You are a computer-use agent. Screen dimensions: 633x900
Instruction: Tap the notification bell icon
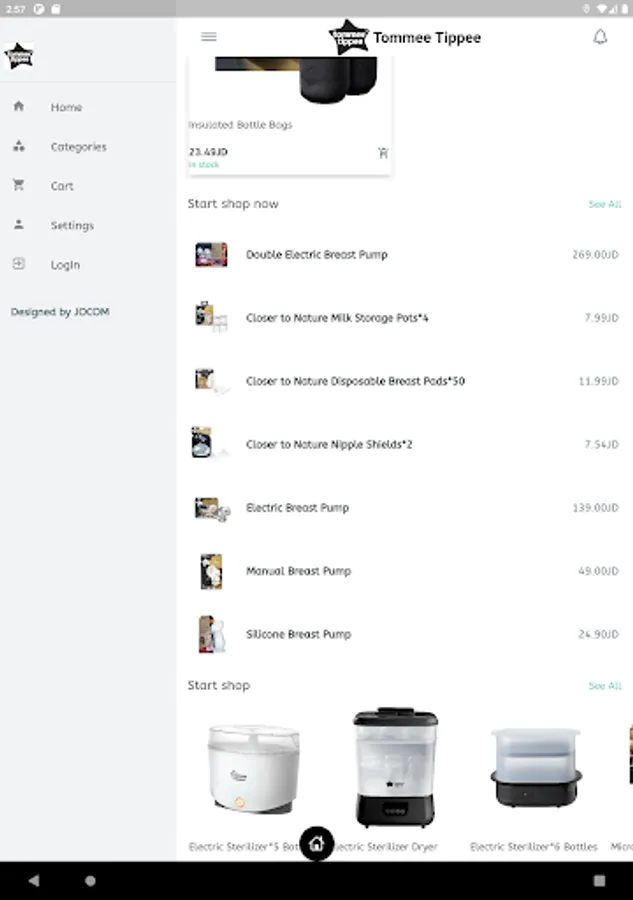point(600,37)
